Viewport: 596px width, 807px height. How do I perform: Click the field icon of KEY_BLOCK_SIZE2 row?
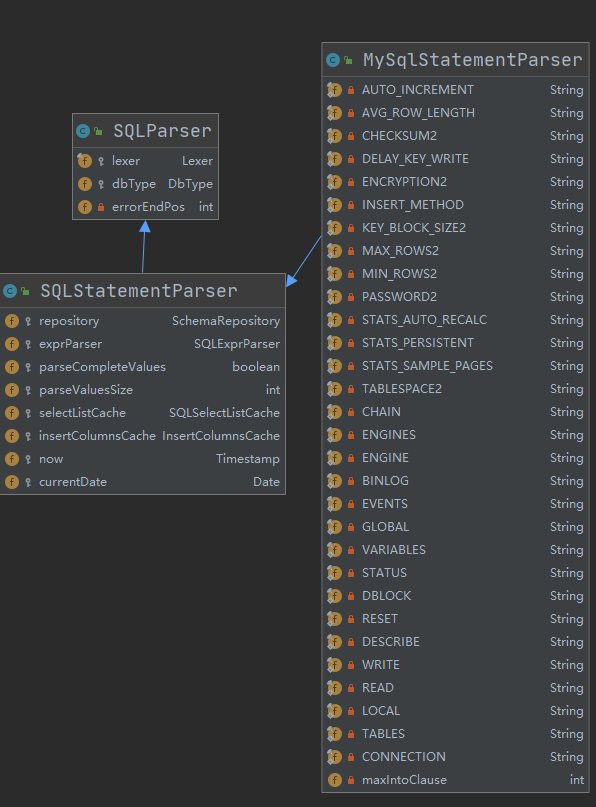click(x=335, y=228)
